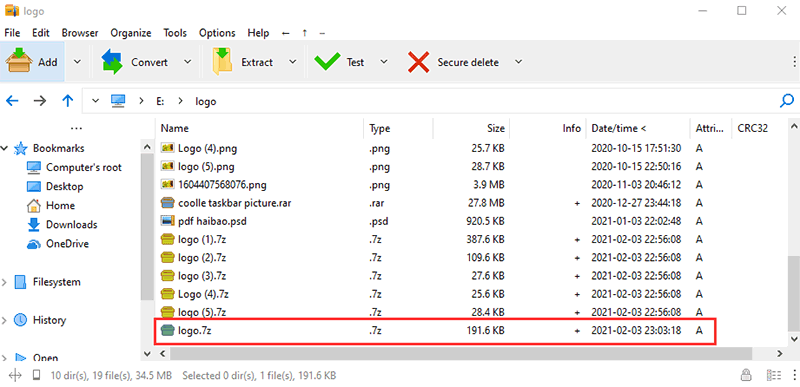The image size is (800, 387).
Task: Select the Downloads bookmark
Action: (71, 224)
